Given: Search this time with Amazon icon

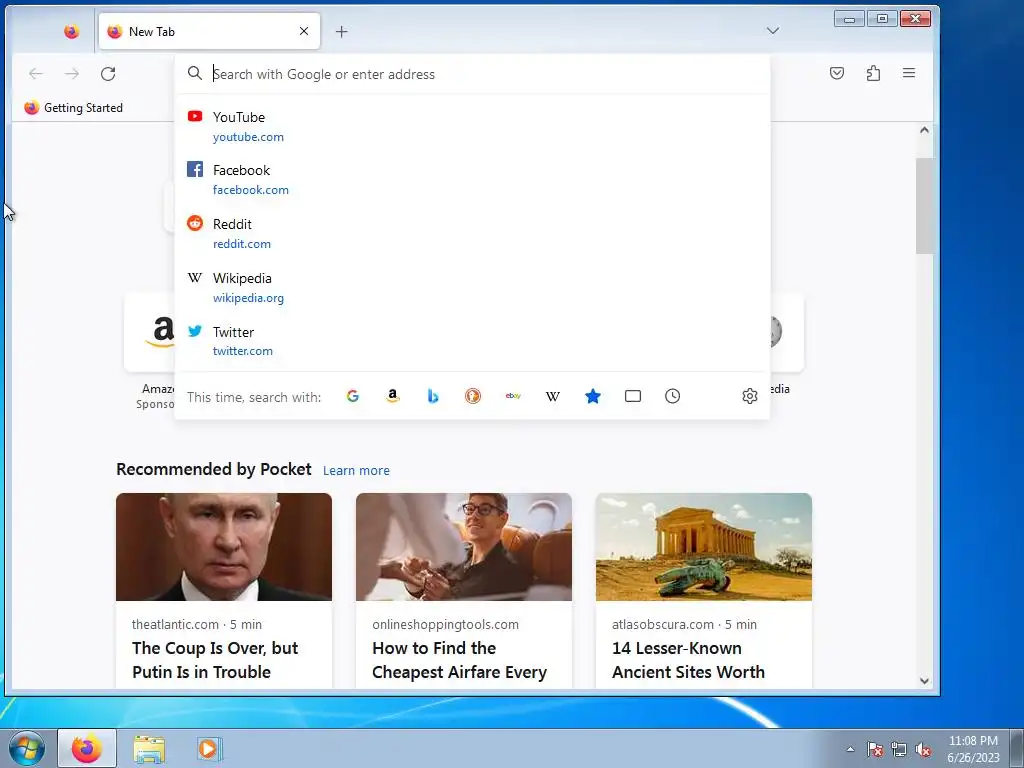Looking at the screenshot, I should pos(392,396).
